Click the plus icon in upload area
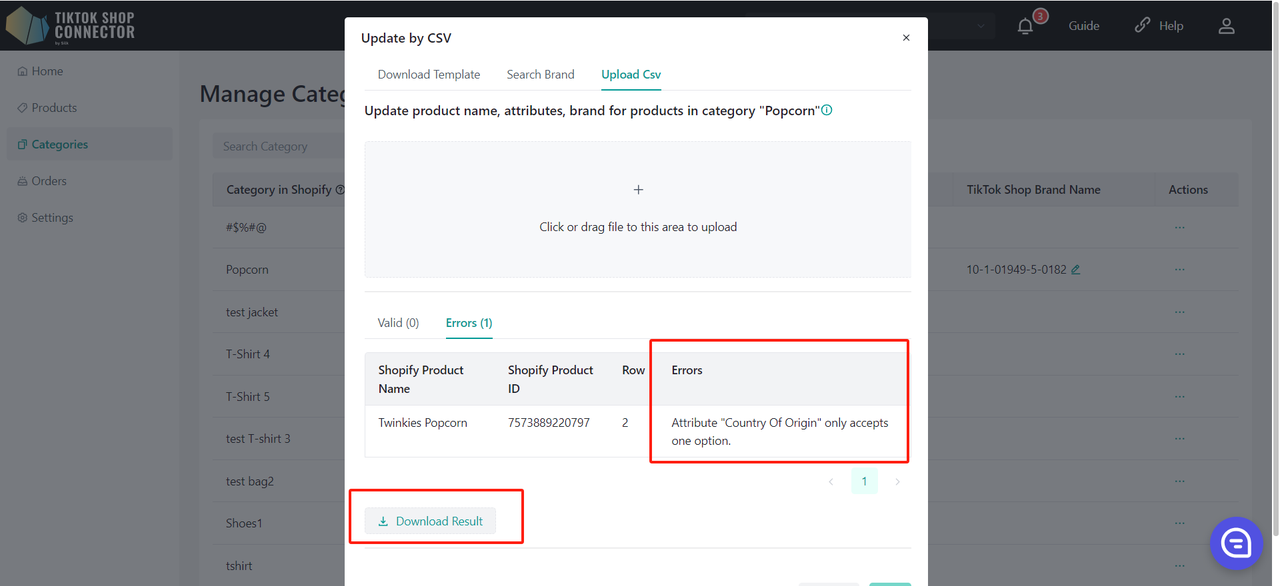Screen dimensions: 1280x586 click(x=638, y=190)
